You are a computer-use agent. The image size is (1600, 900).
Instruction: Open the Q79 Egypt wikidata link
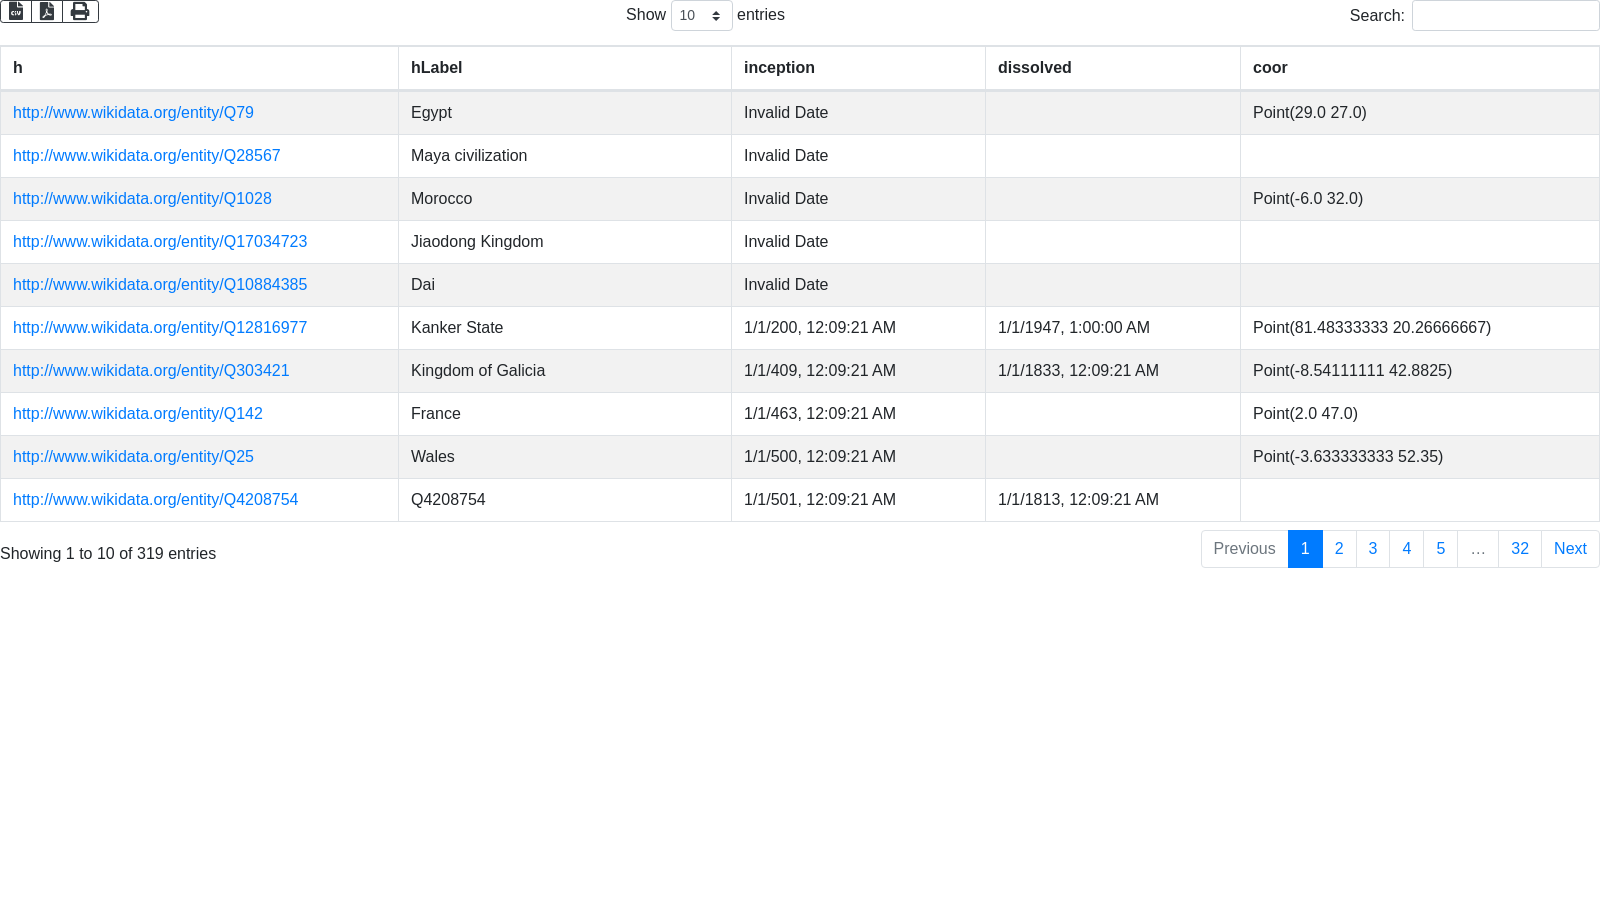coord(133,113)
